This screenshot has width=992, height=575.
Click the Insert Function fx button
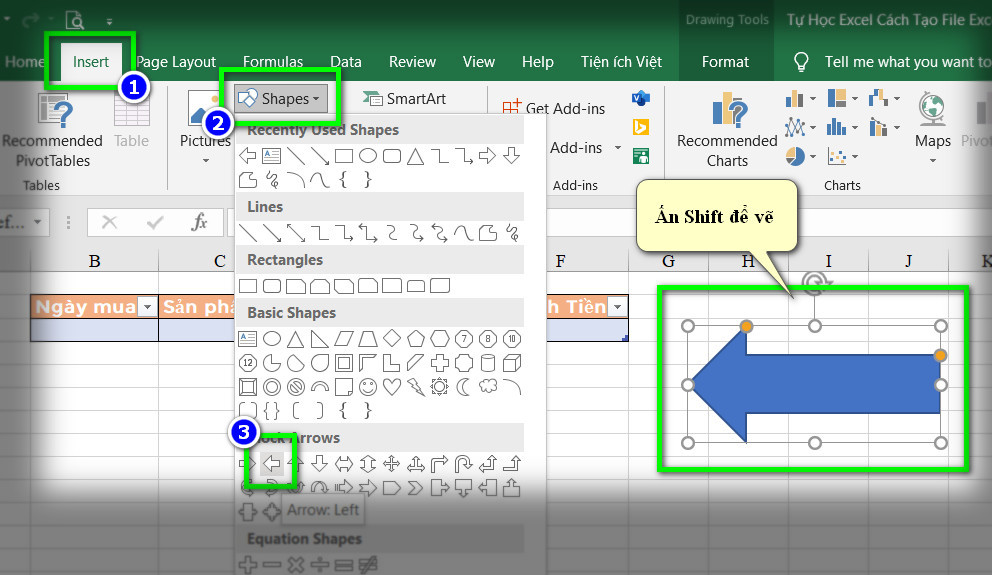(x=199, y=222)
